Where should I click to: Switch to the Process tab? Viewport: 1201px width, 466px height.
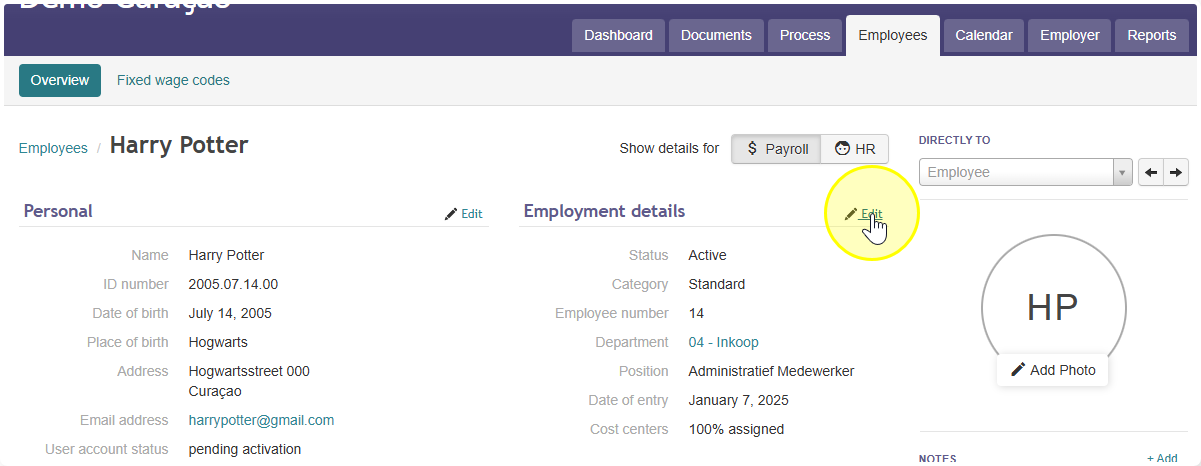point(805,35)
